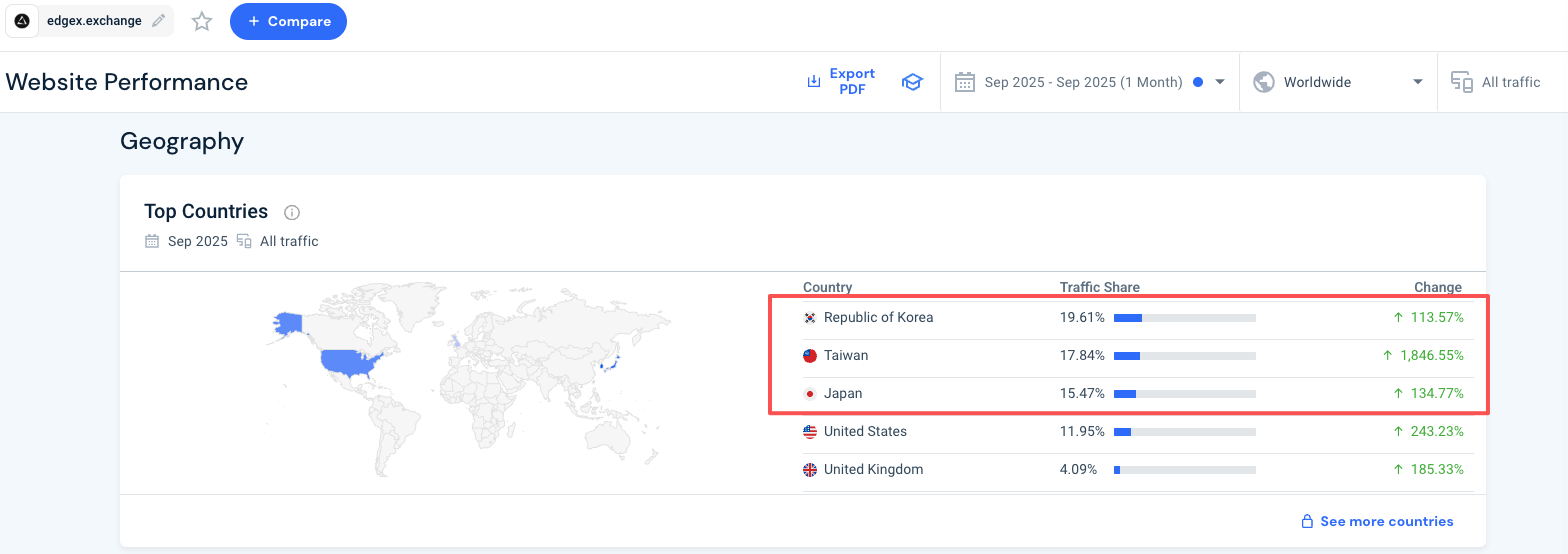Viewport: 1568px width, 554px height.
Task: Click United States in country table
Action: tap(865, 431)
